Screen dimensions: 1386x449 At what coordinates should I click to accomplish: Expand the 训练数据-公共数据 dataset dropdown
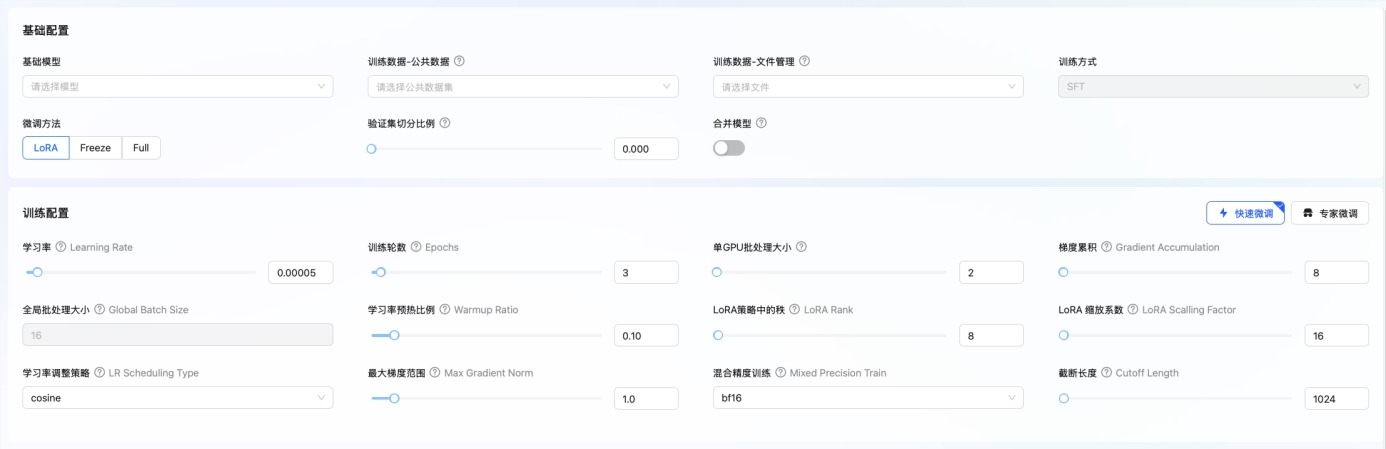coord(522,87)
